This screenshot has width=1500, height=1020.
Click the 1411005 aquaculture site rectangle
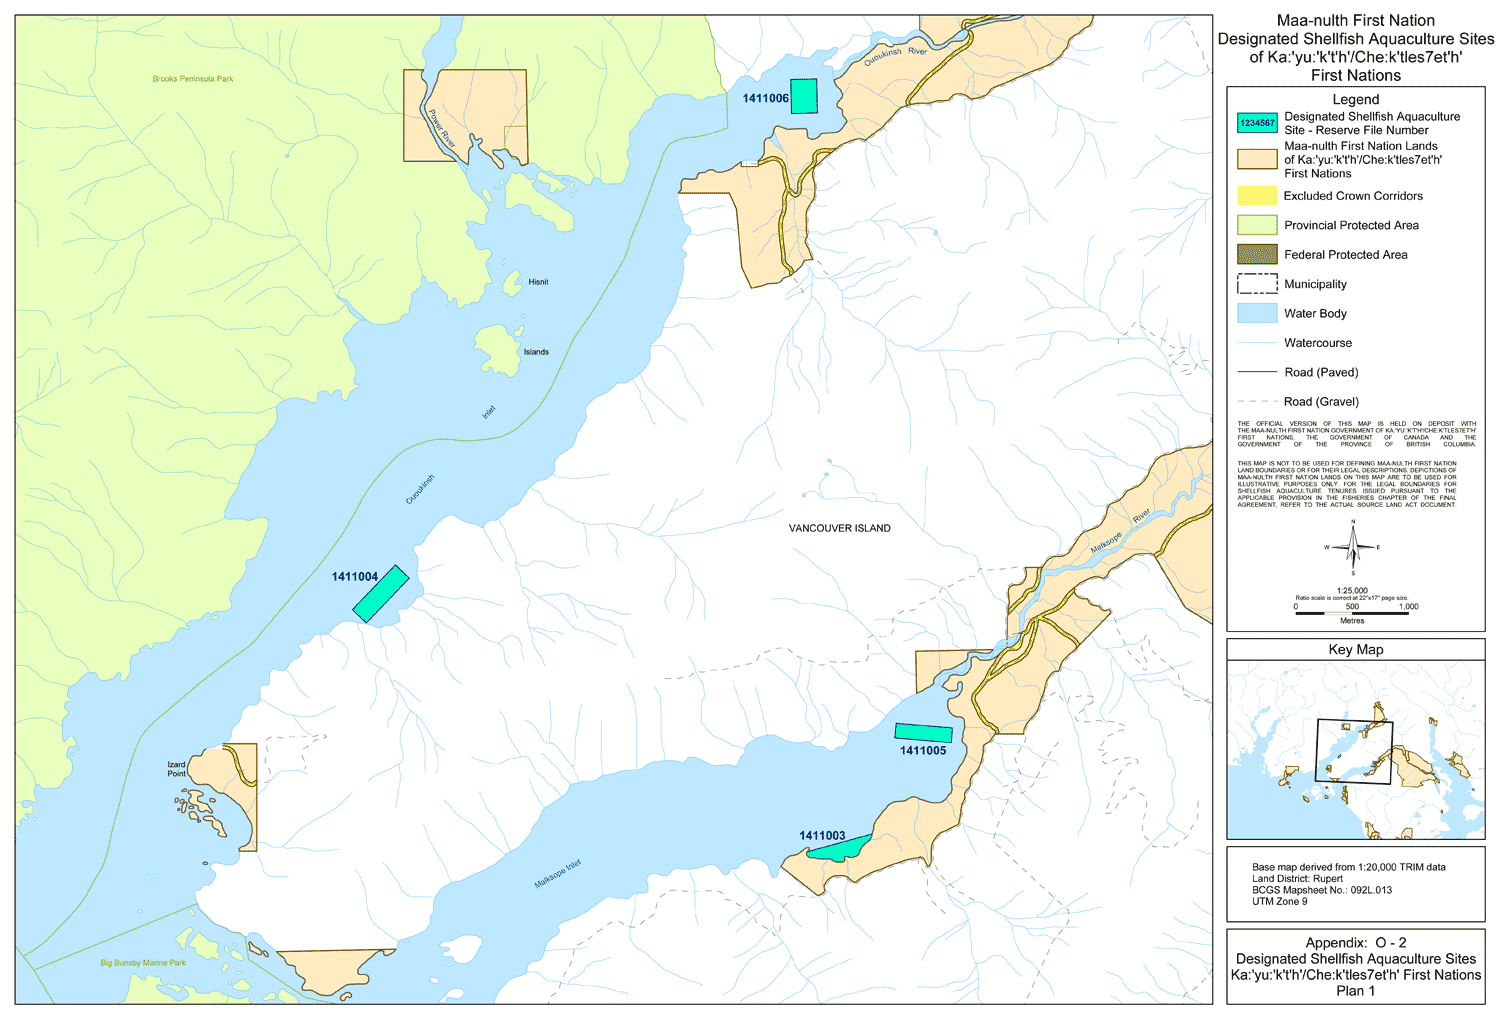(923, 733)
